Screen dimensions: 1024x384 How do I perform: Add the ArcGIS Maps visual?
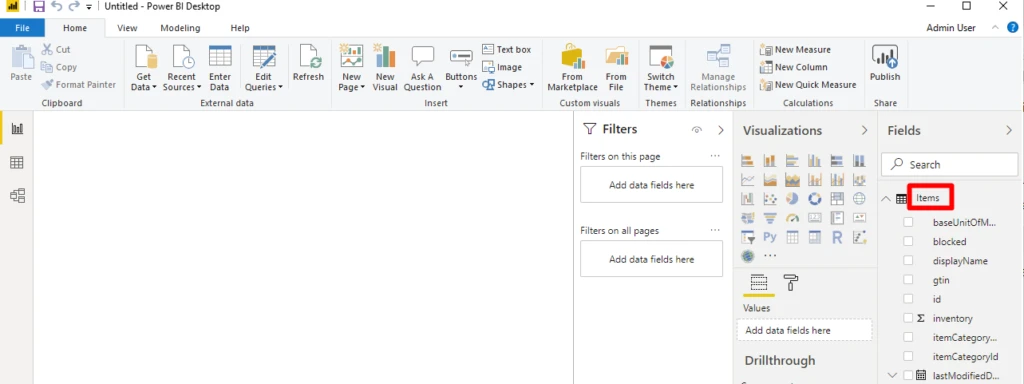click(x=748, y=256)
